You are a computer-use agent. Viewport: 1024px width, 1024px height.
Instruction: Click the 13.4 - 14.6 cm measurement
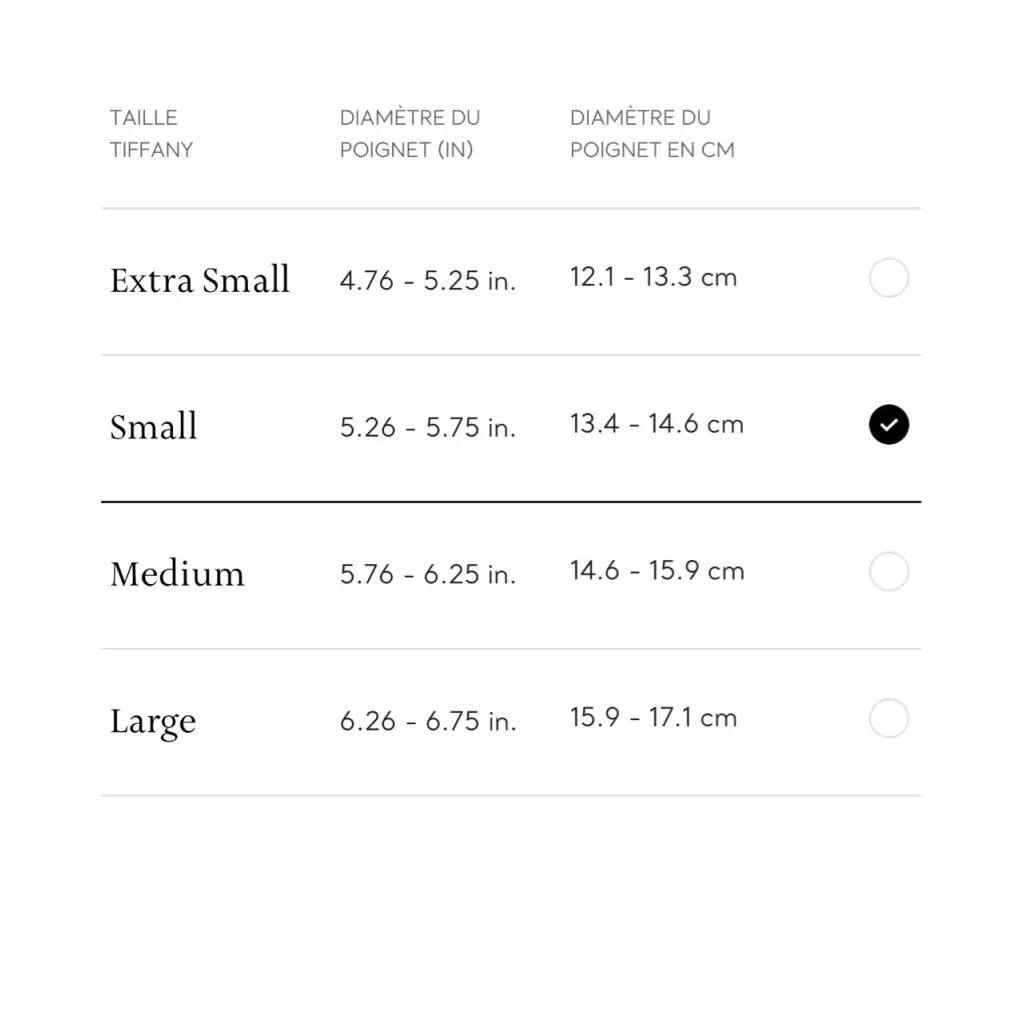coord(656,424)
